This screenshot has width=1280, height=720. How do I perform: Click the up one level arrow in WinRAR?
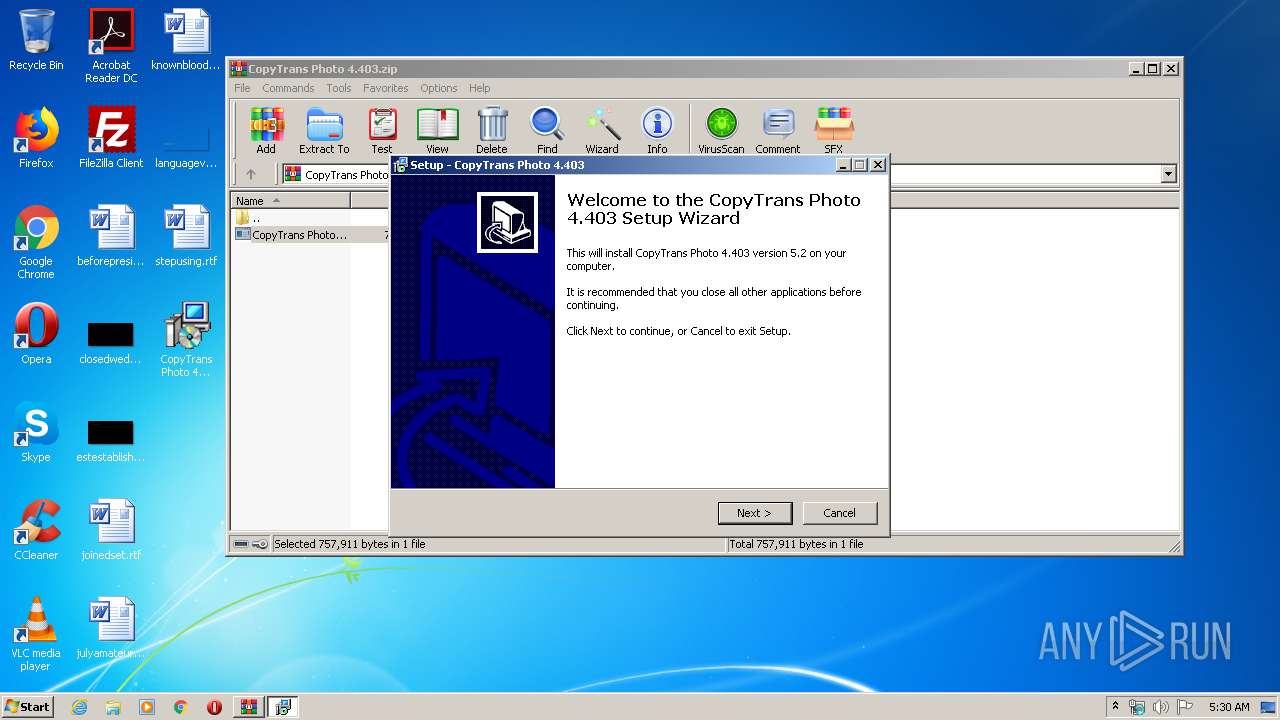[251, 174]
